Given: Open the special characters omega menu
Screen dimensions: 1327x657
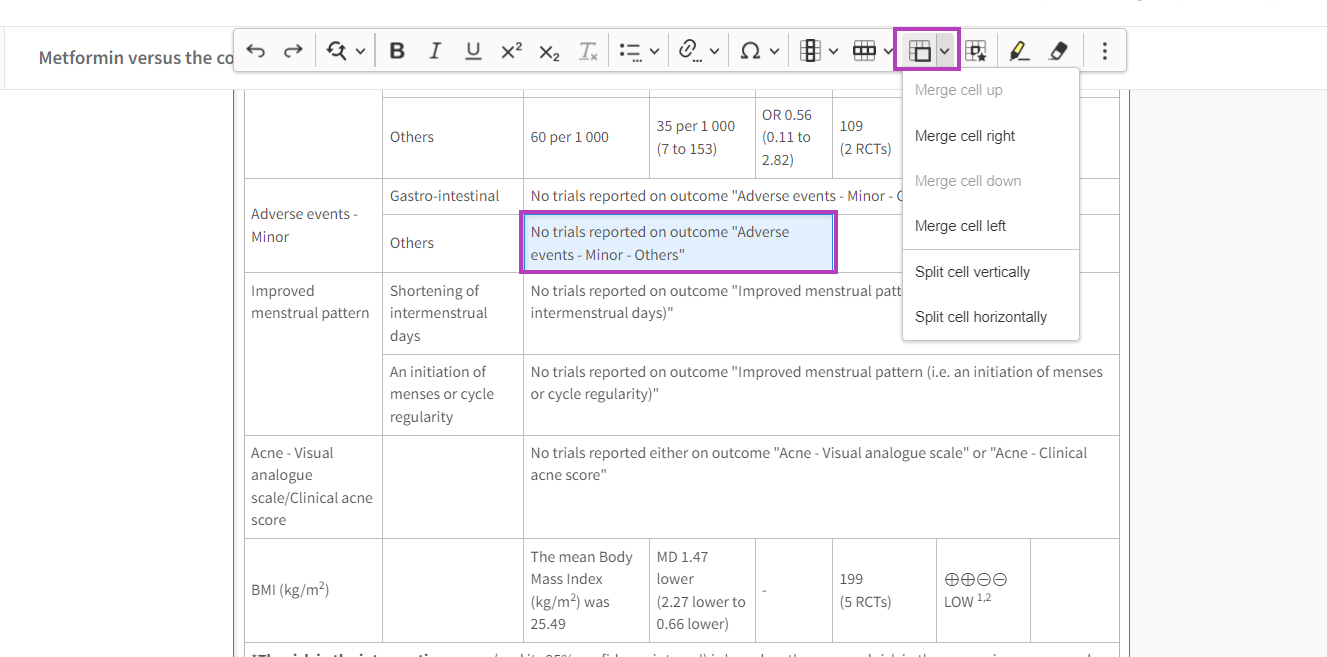Looking at the screenshot, I should coord(759,51).
